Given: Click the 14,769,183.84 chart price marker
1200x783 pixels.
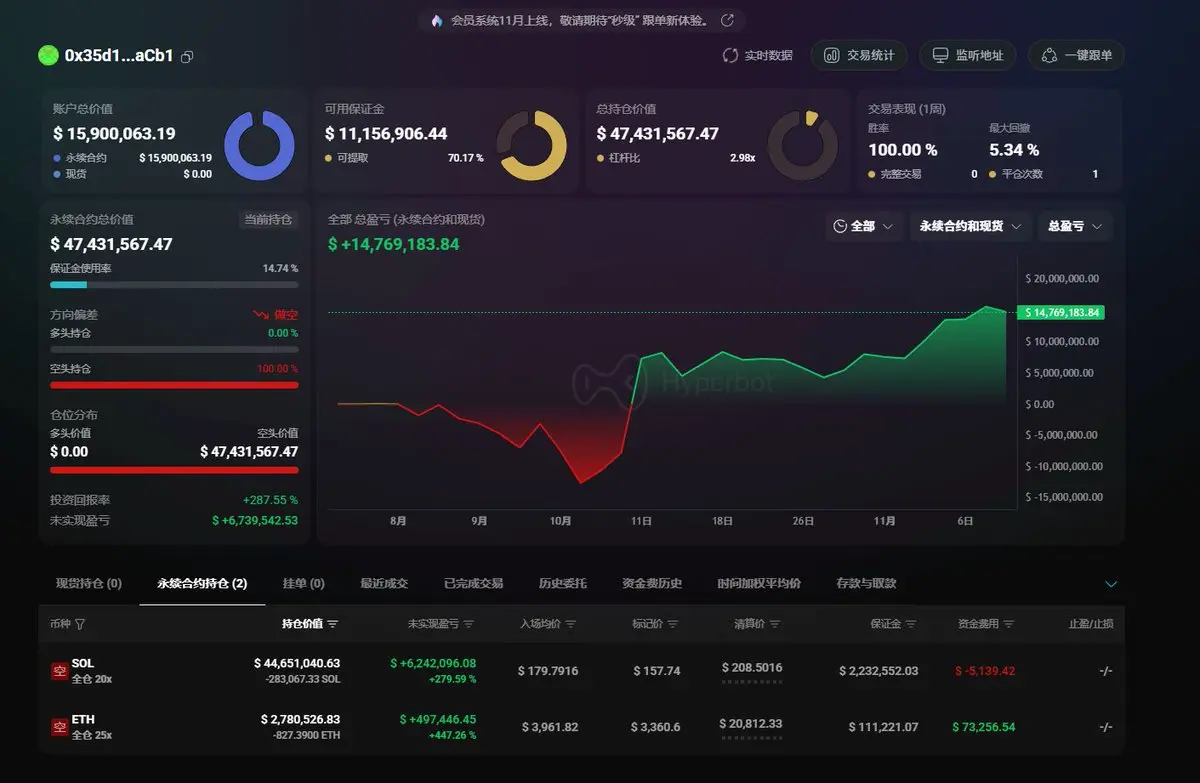Looking at the screenshot, I should click(x=1060, y=312).
